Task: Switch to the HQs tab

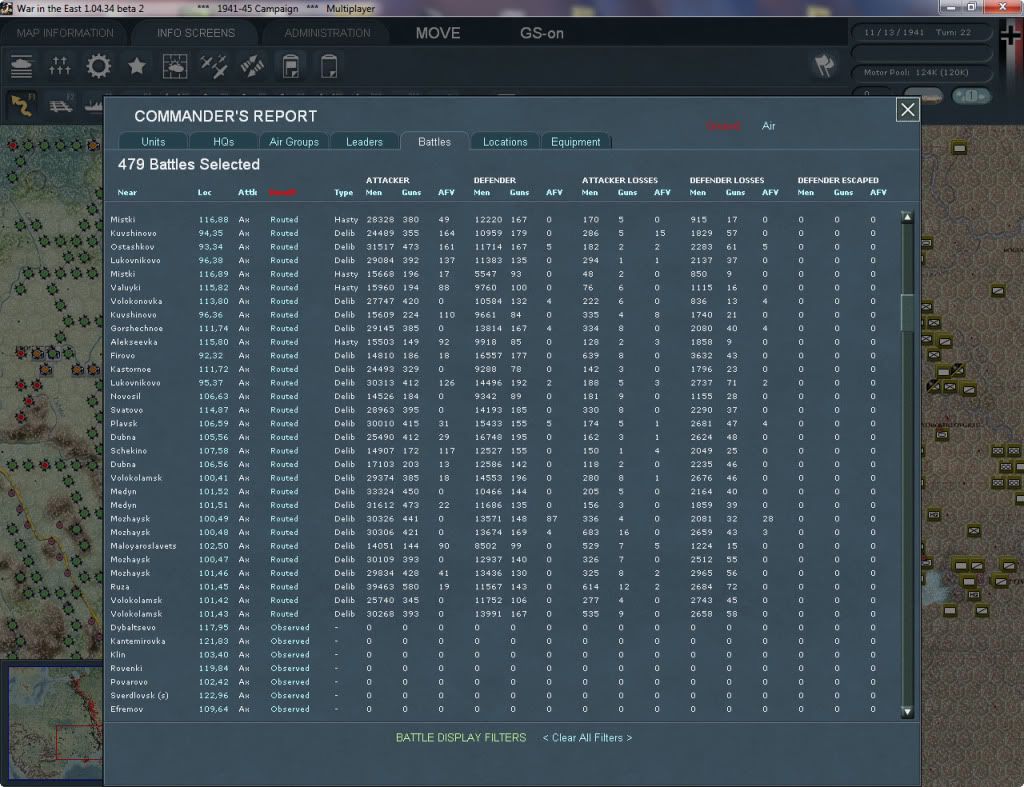Action: click(x=223, y=142)
